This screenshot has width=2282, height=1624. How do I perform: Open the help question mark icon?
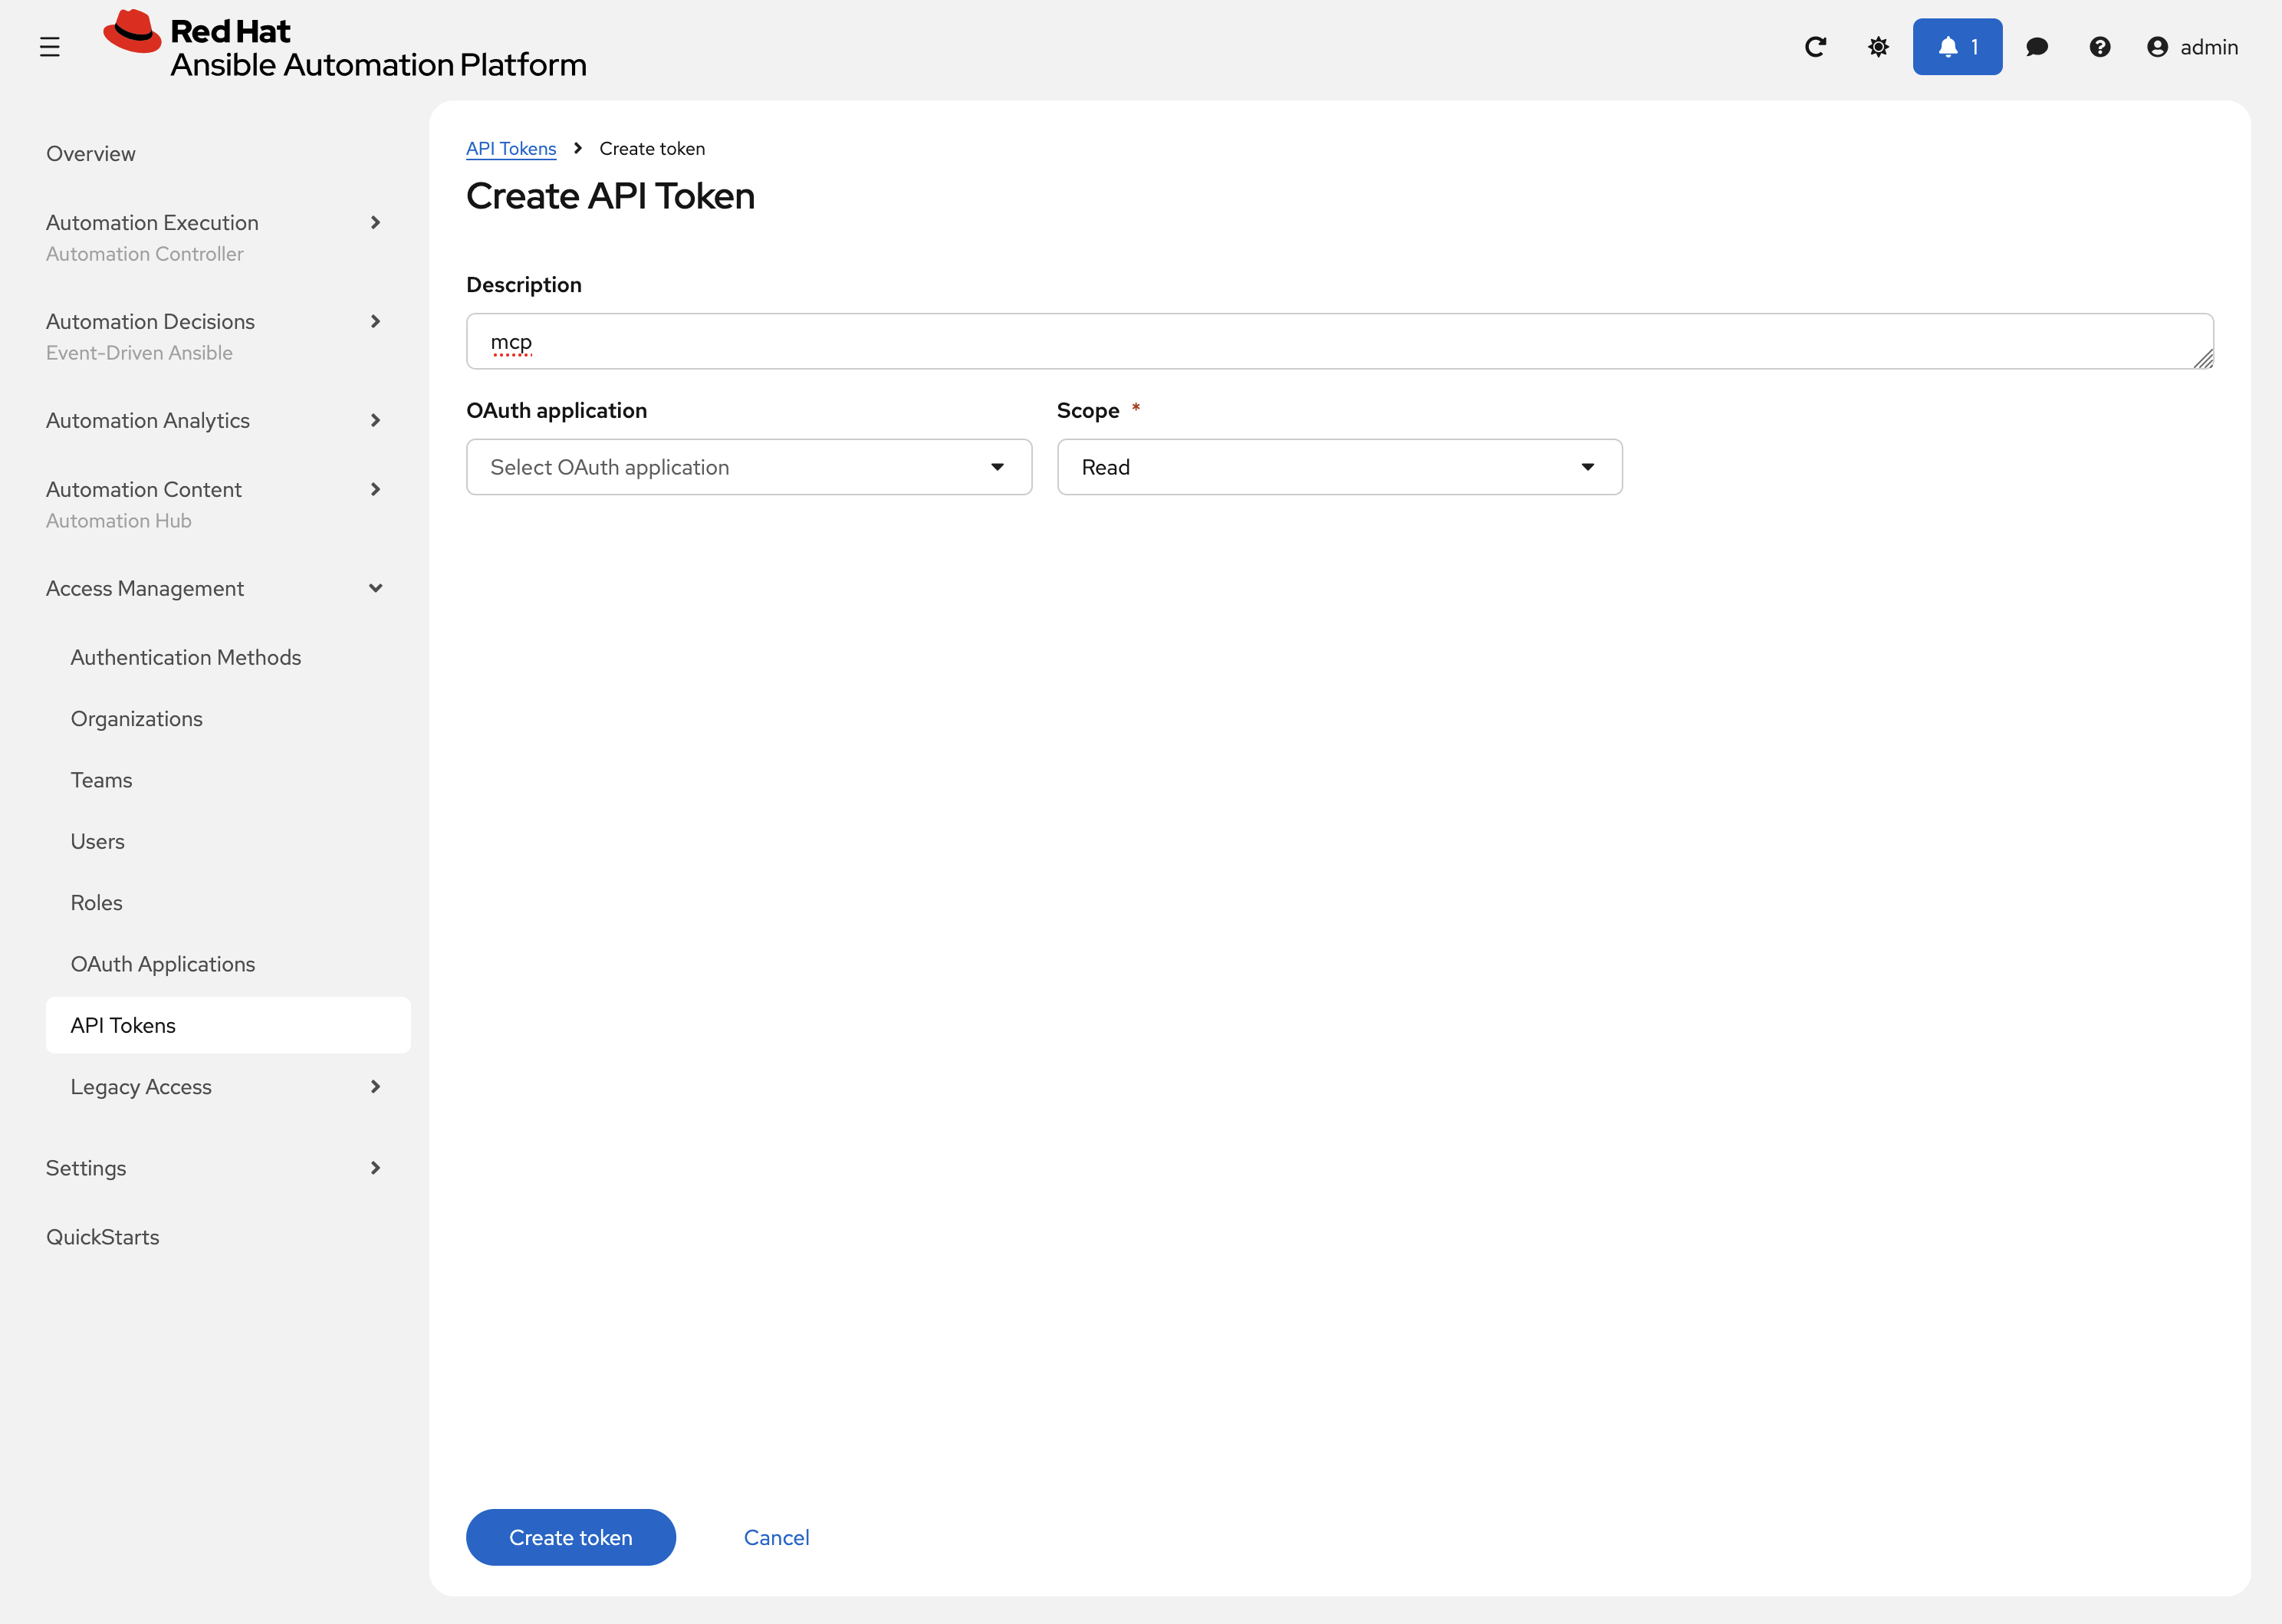point(2100,46)
